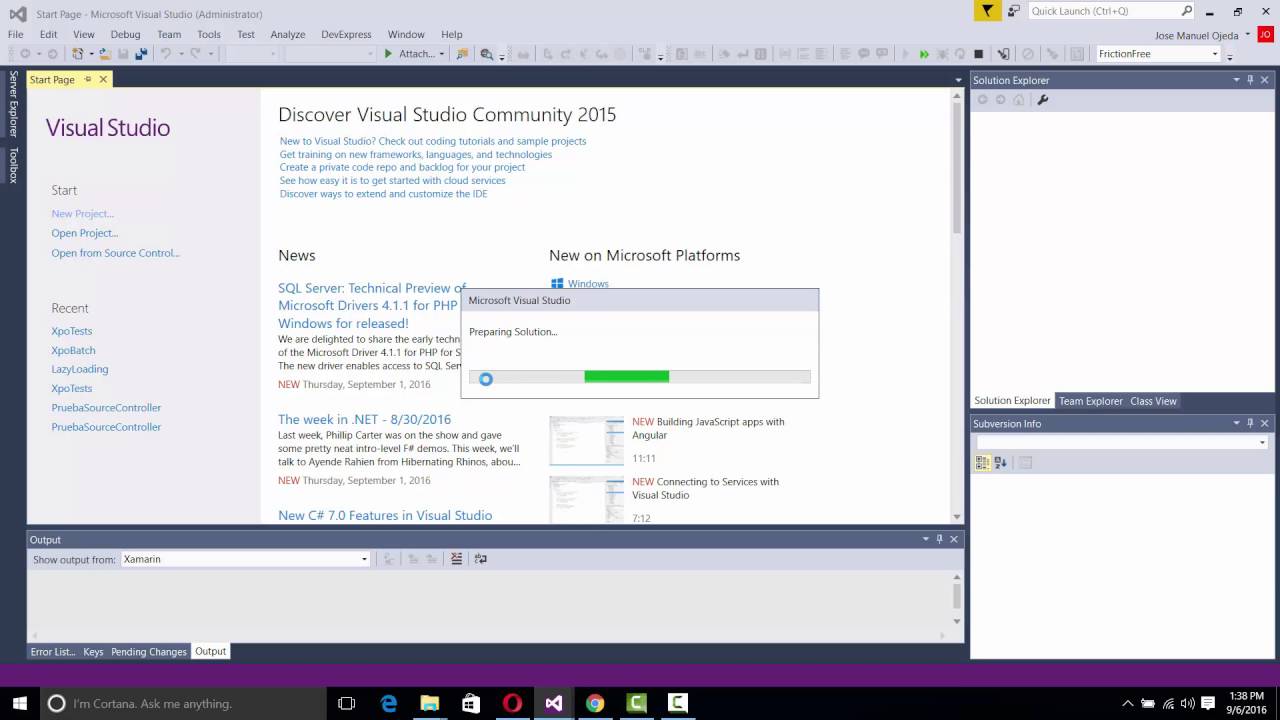The height and width of the screenshot is (720, 1280).
Task: Open the Building JavaScript apps with Angular thumbnail
Action: (x=586, y=441)
